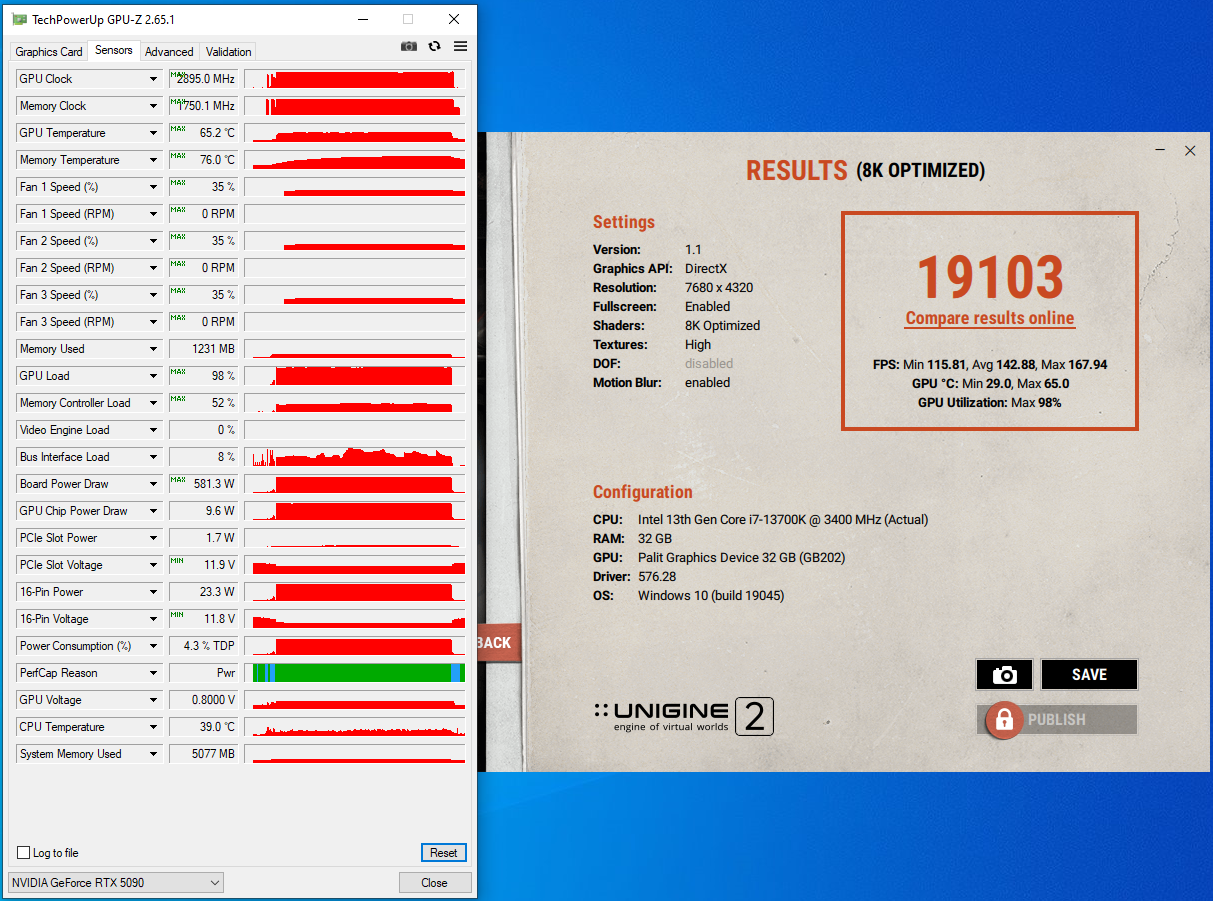Viewport: 1213px width, 901px height.
Task: Open the GPU Voltage sensor dropdown
Action: [x=153, y=700]
